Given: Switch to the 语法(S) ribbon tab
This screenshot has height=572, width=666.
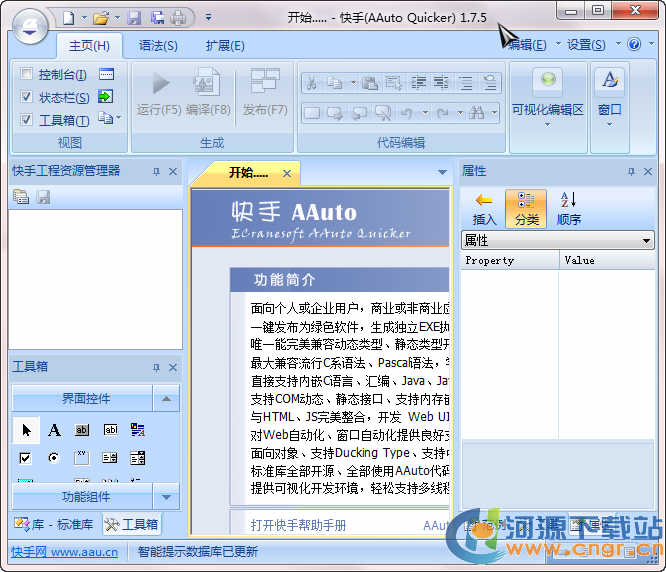Looking at the screenshot, I should [x=158, y=46].
